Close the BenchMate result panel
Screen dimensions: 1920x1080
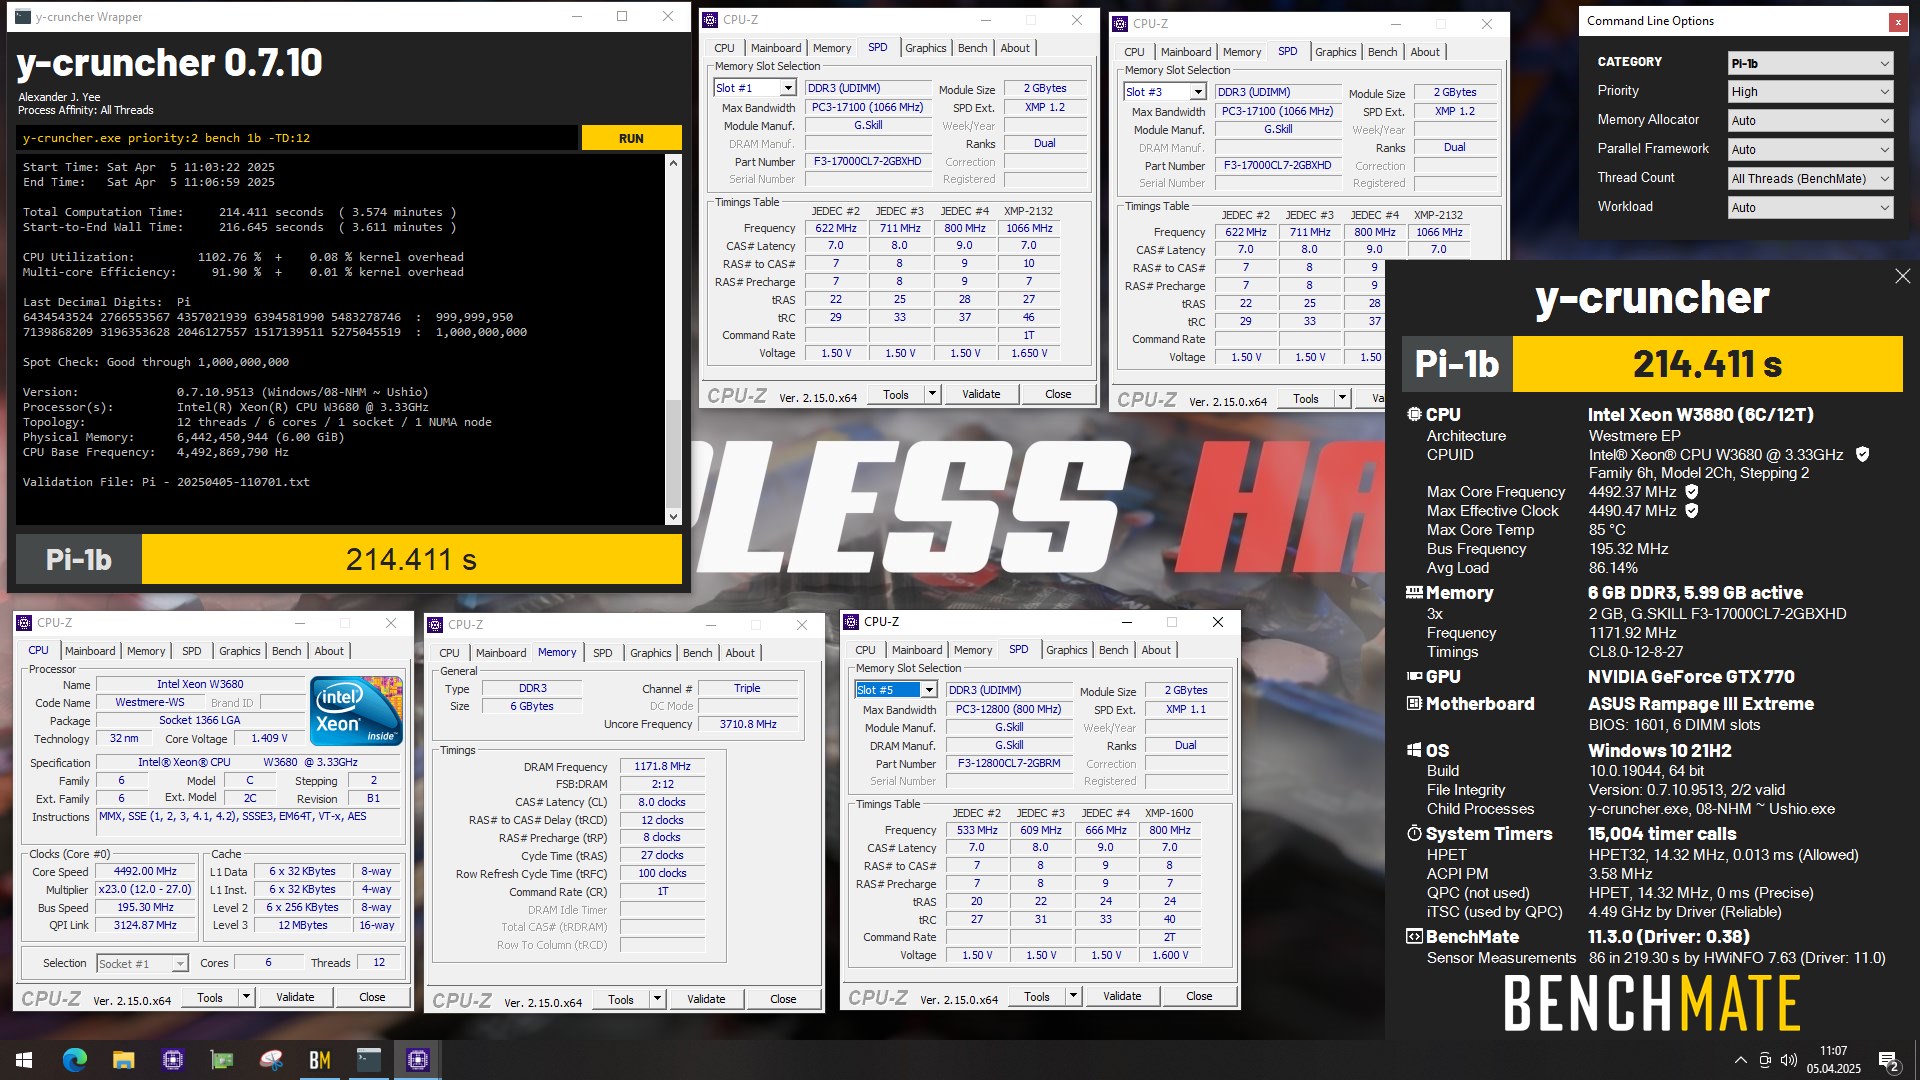pyautogui.click(x=1902, y=276)
